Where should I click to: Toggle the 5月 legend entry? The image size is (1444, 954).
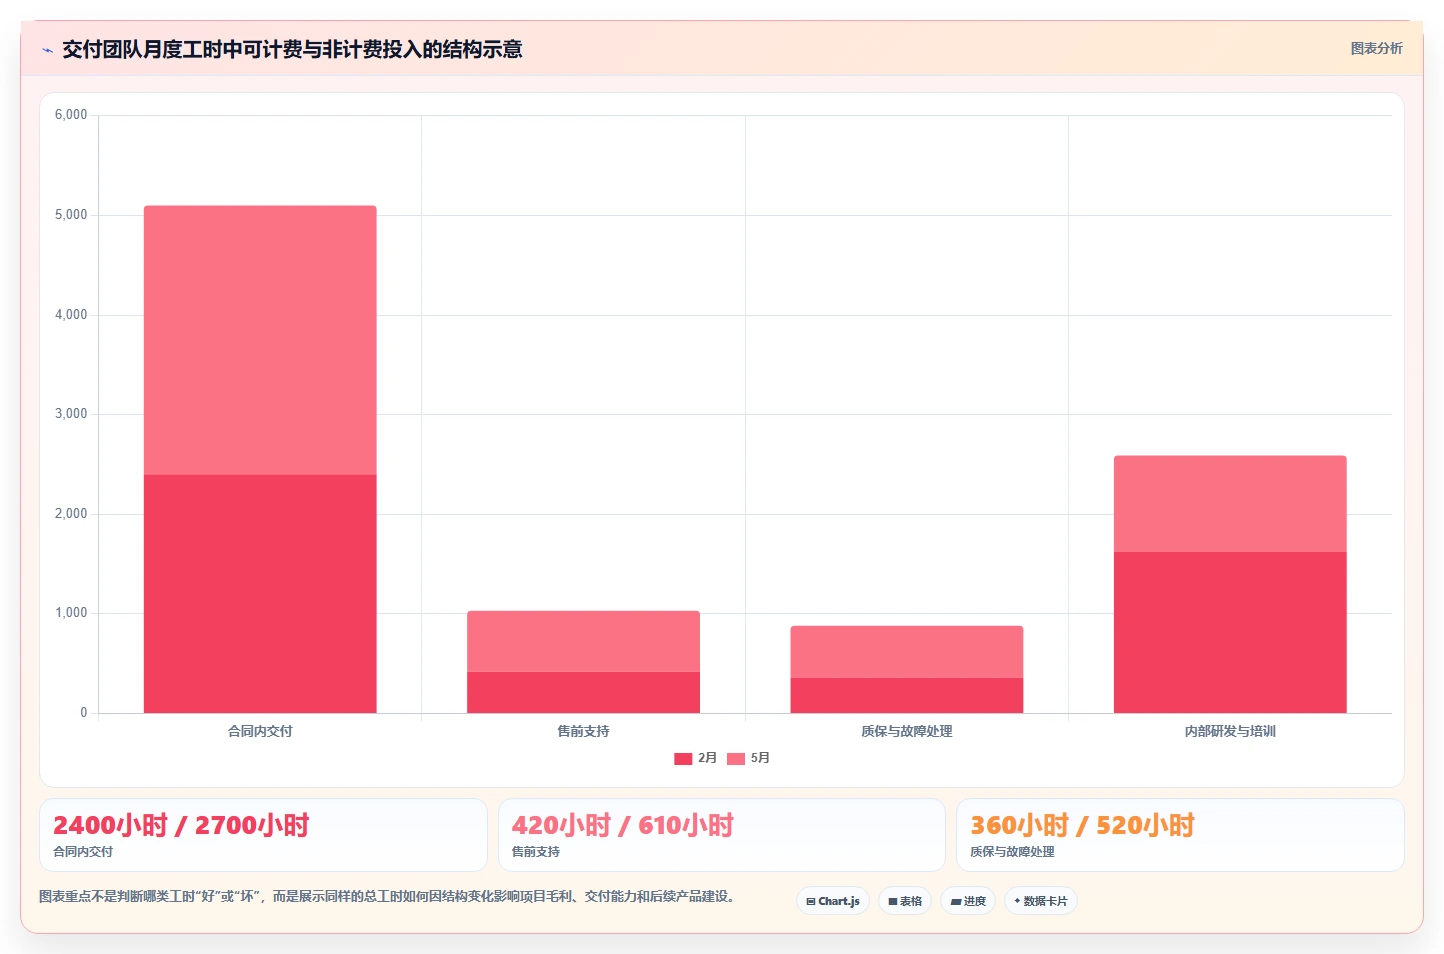click(748, 758)
